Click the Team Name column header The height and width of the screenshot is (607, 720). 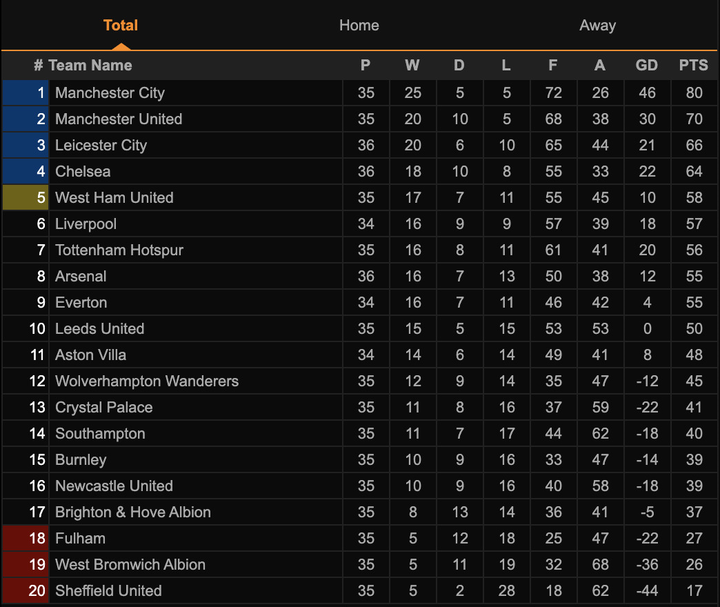click(x=90, y=65)
